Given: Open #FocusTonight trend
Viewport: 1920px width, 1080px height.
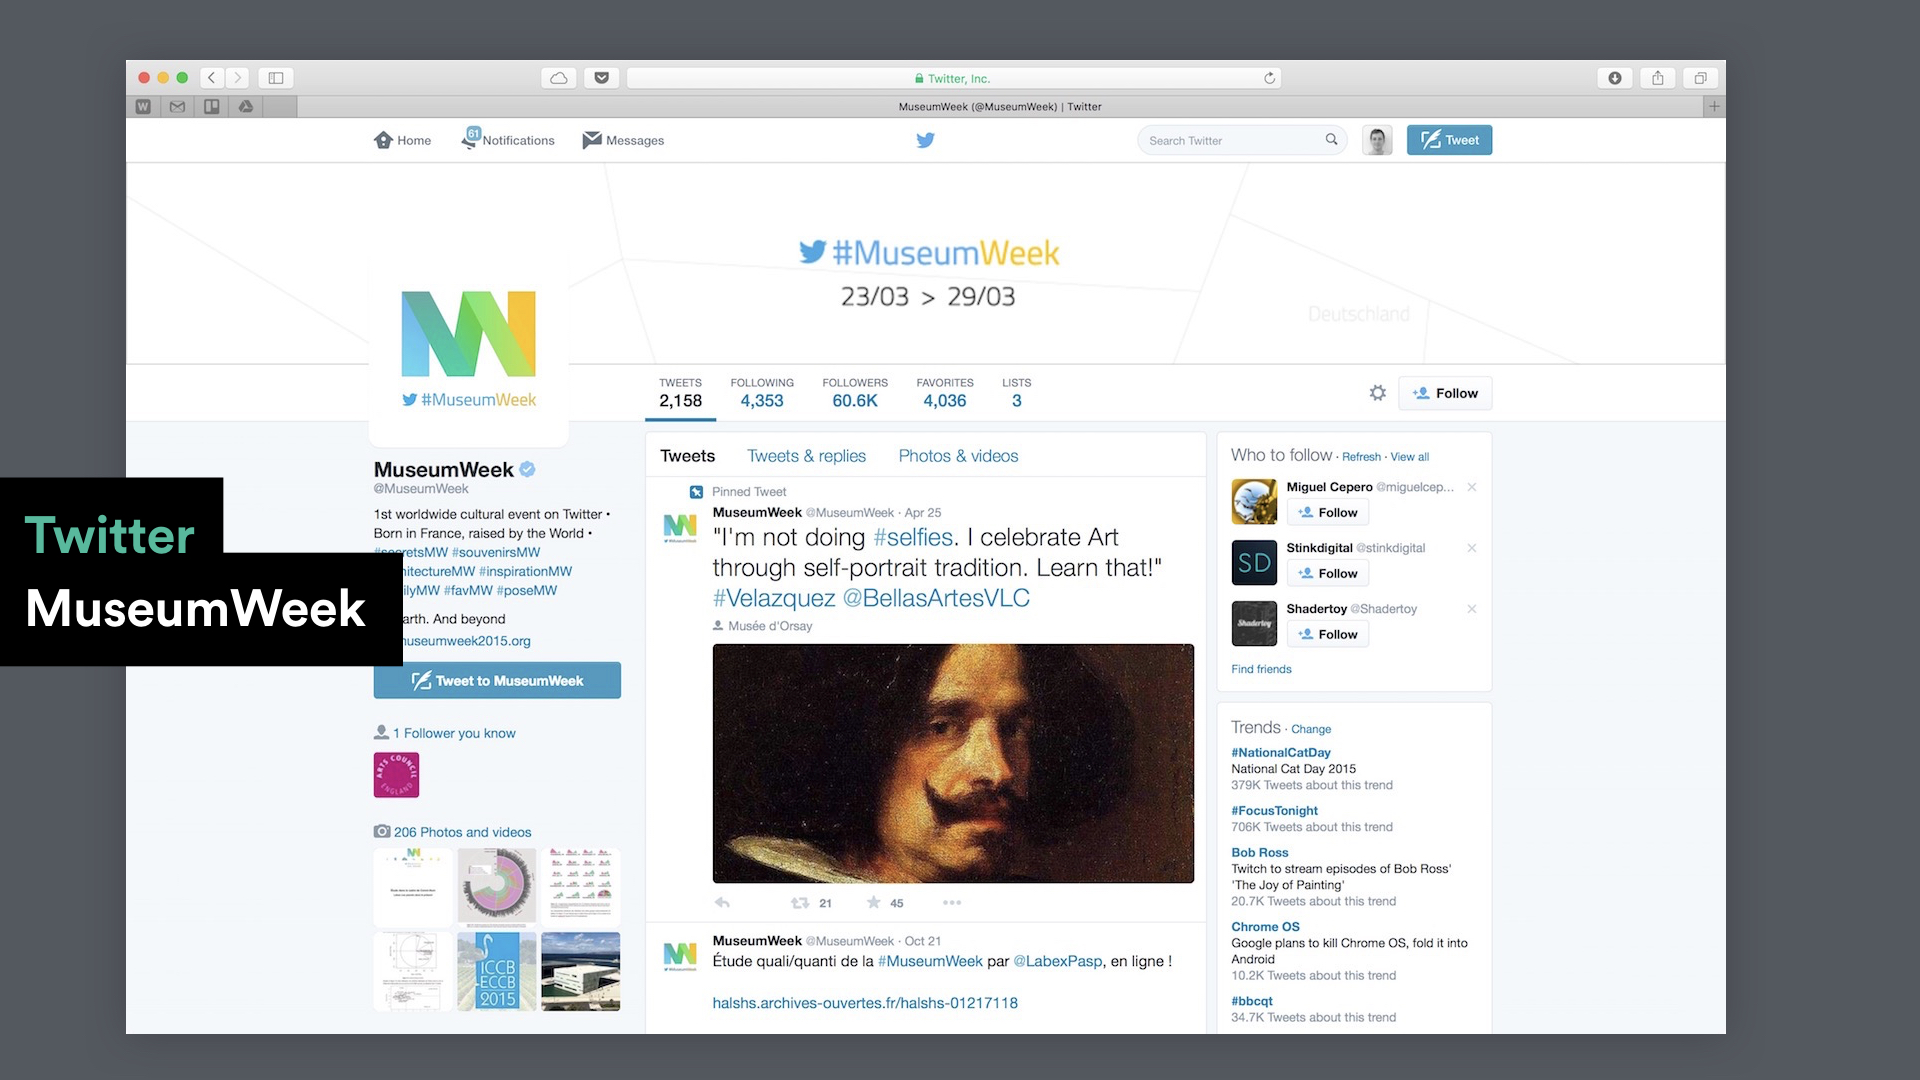Looking at the screenshot, I should 1274,811.
